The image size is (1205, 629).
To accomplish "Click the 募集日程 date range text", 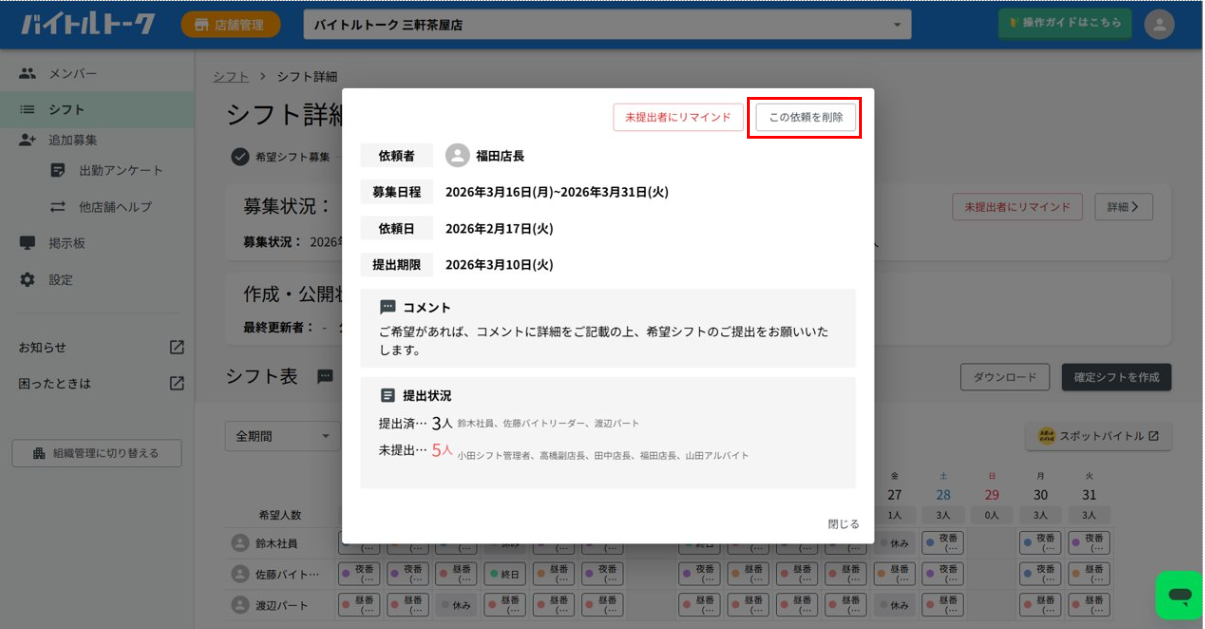I will pyautogui.click(x=556, y=192).
